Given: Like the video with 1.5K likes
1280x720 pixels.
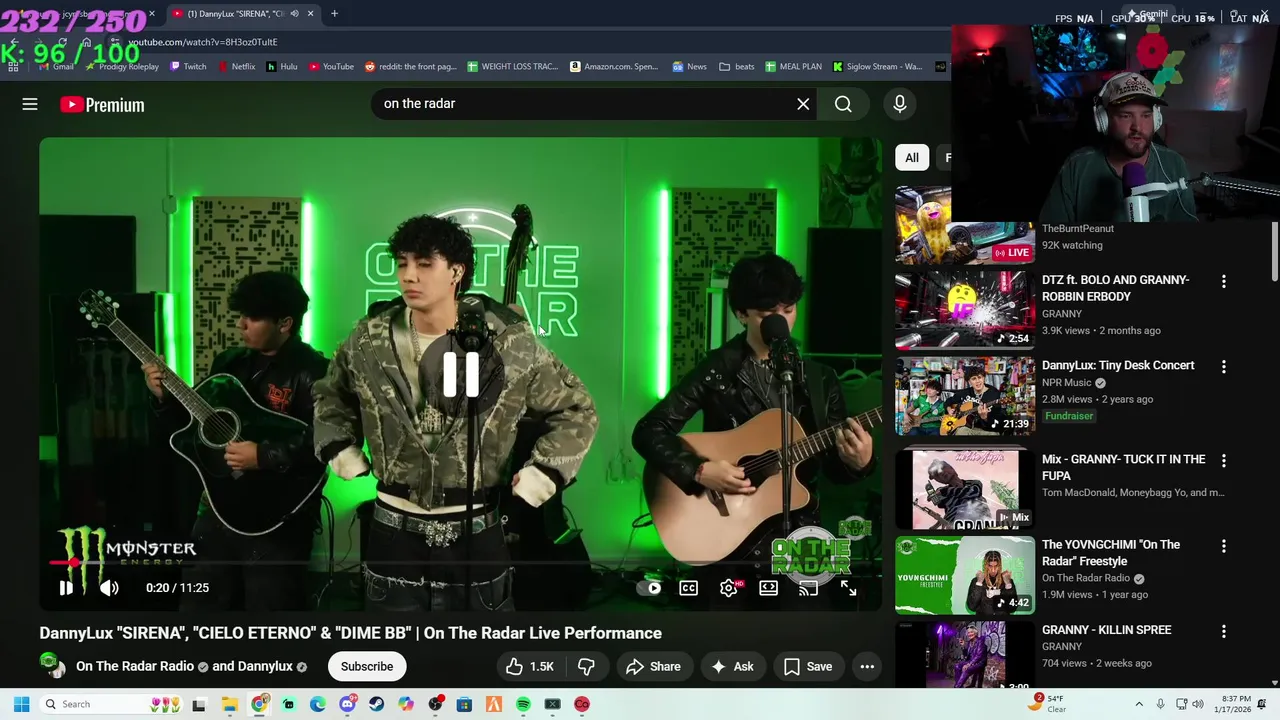Looking at the screenshot, I should click(x=530, y=667).
